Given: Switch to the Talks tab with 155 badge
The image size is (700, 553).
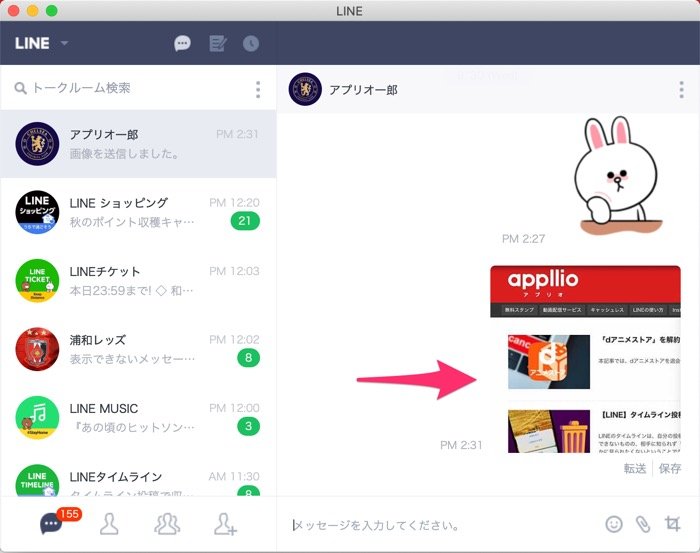Looking at the screenshot, I should 52,523.
